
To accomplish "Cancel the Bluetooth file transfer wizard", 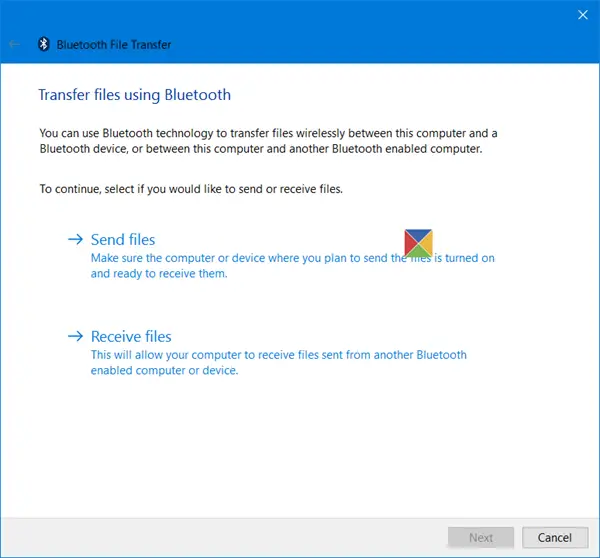I will click(x=555, y=538).
